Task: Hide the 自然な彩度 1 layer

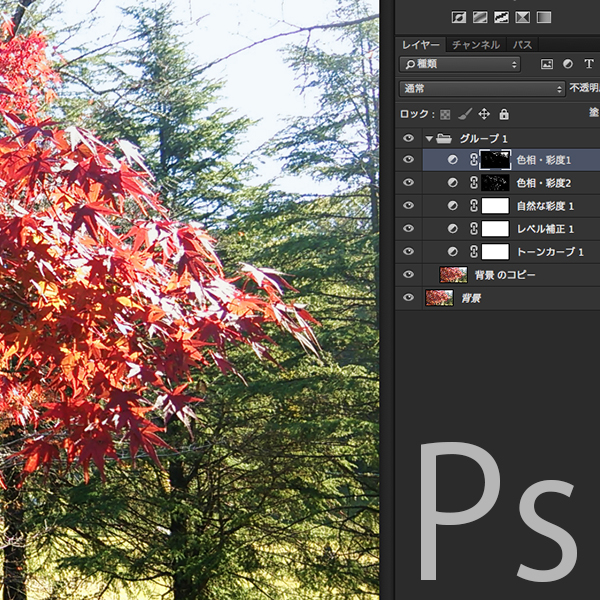Action: coord(408,205)
